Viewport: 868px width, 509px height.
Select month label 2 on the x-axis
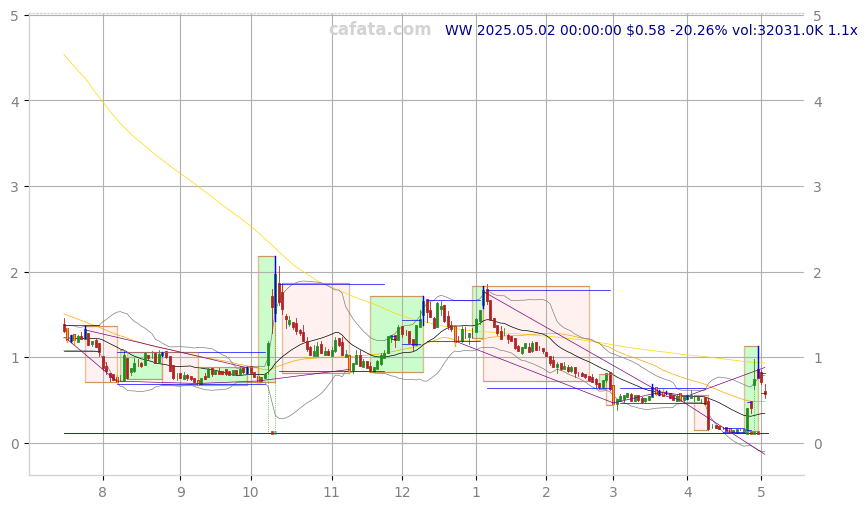coord(546,492)
